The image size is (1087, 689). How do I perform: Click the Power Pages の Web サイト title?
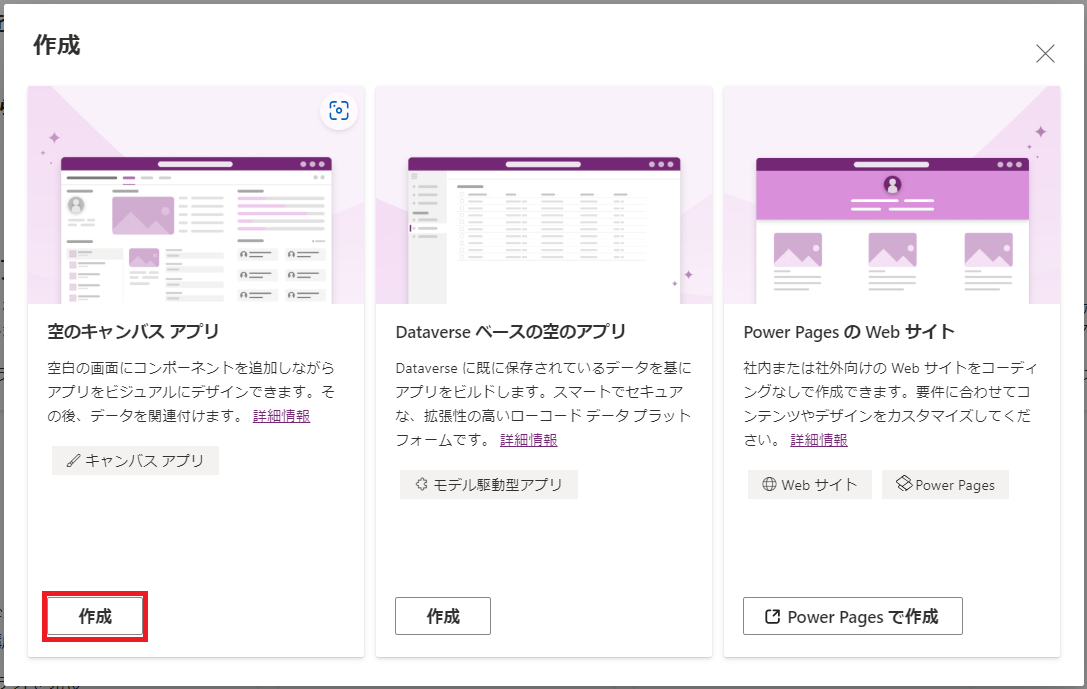point(849,332)
